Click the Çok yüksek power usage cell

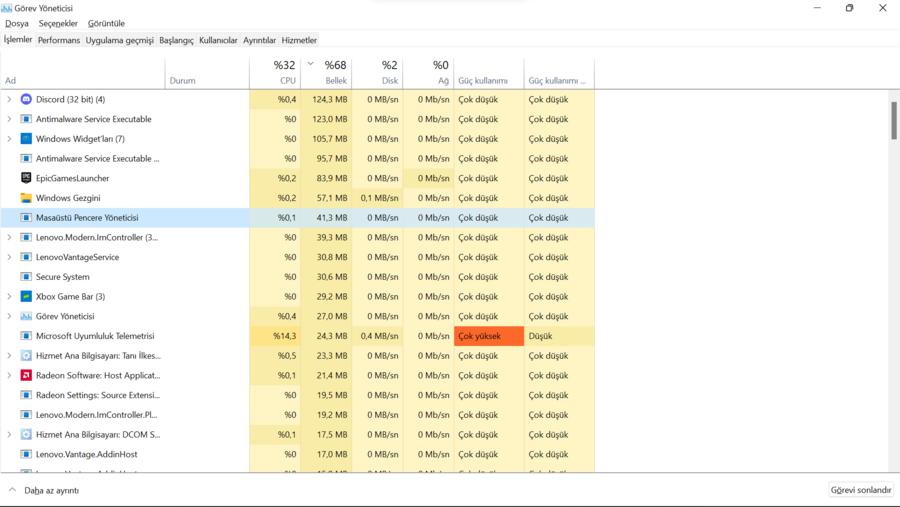click(489, 336)
